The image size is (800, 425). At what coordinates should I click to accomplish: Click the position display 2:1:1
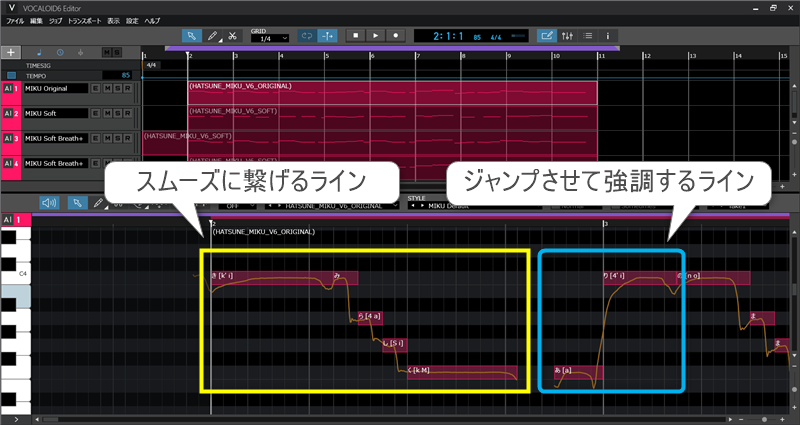point(448,36)
